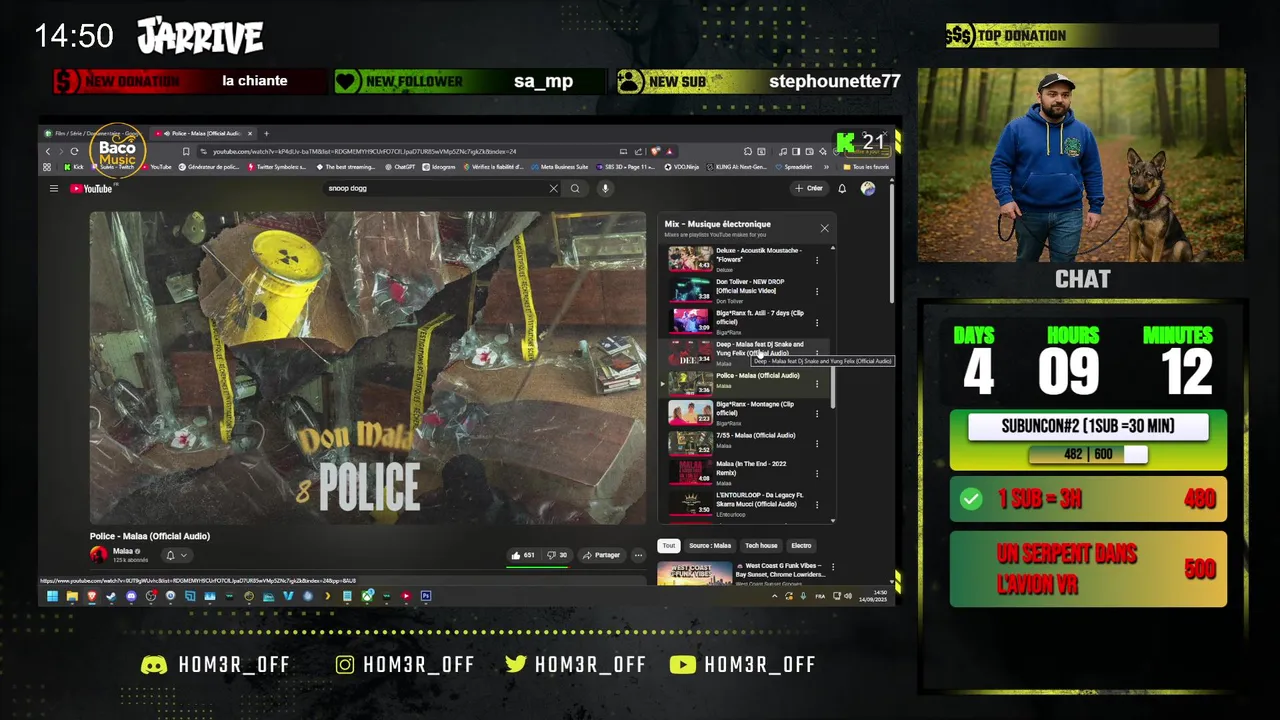Open the Malaa channel avatar under the video
This screenshot has height=720, width=1280.
(98, 554)
